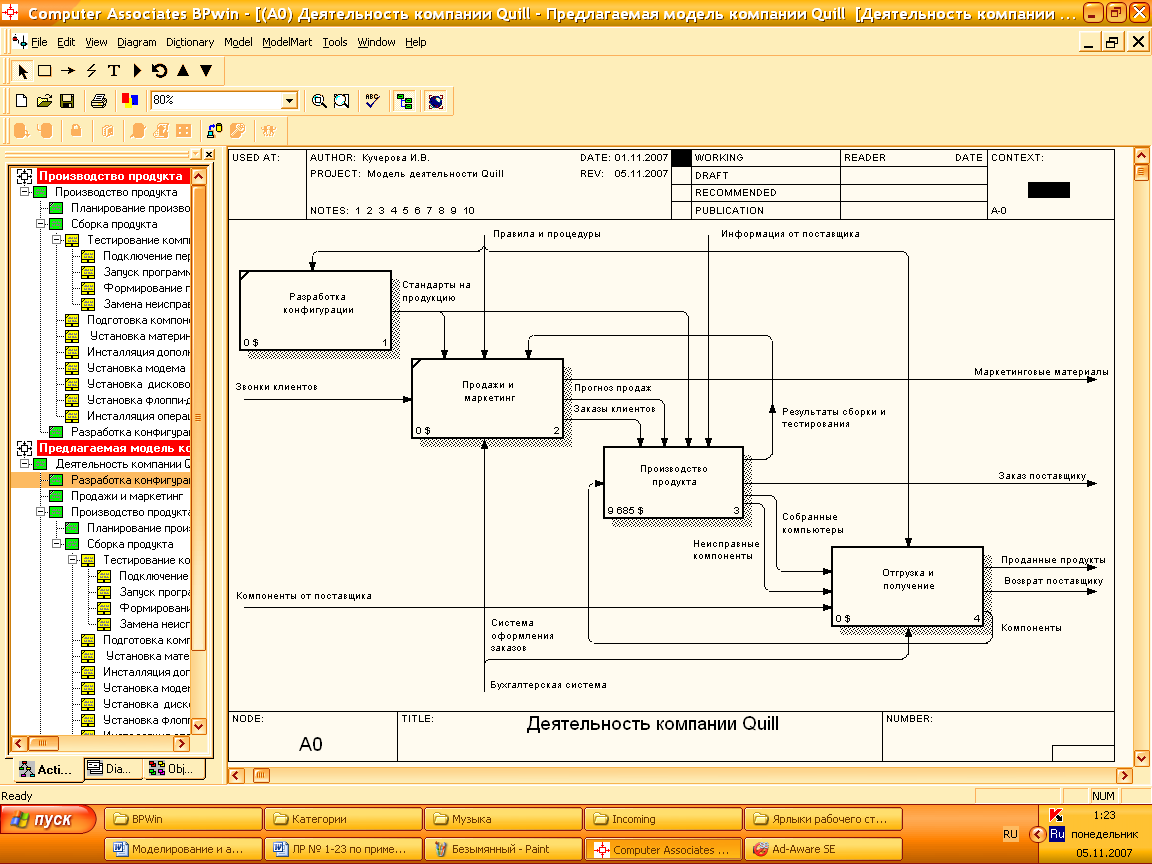Select the squiggle lightning tool
The height and width of the screenshot is (864, 1152).
pos(91,71)
